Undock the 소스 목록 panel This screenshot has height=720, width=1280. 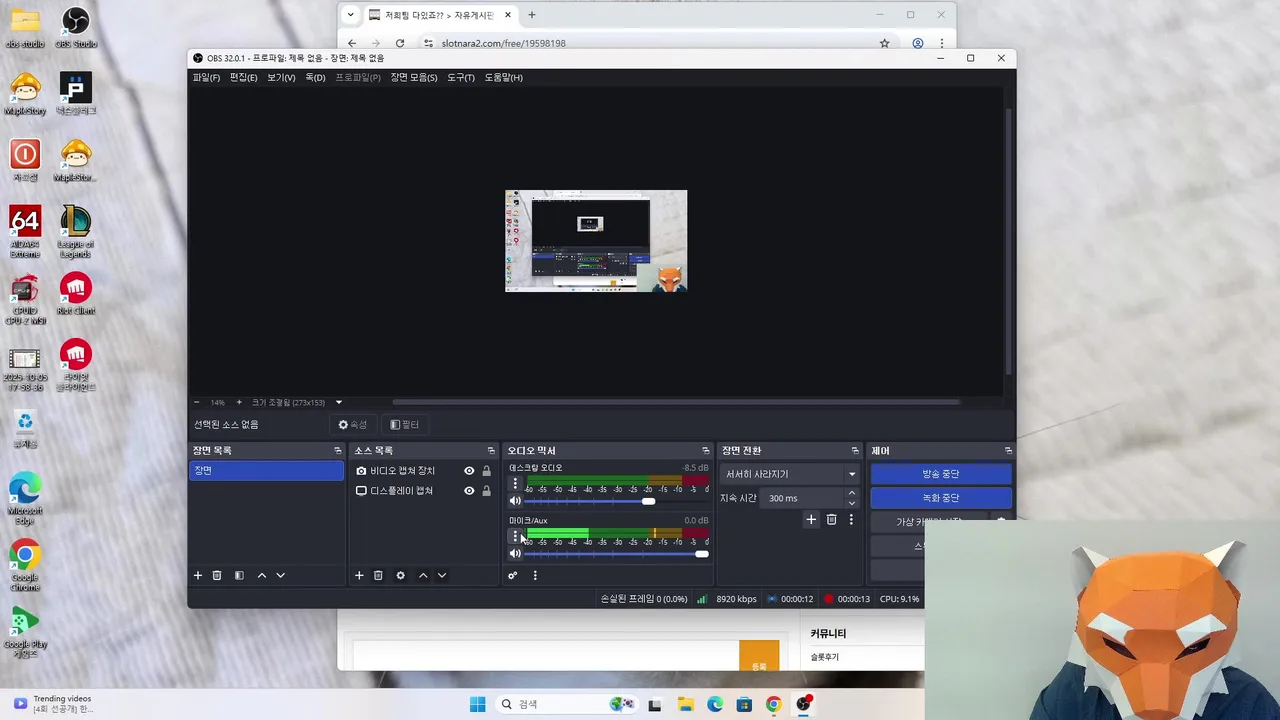[x=491, y=451]
